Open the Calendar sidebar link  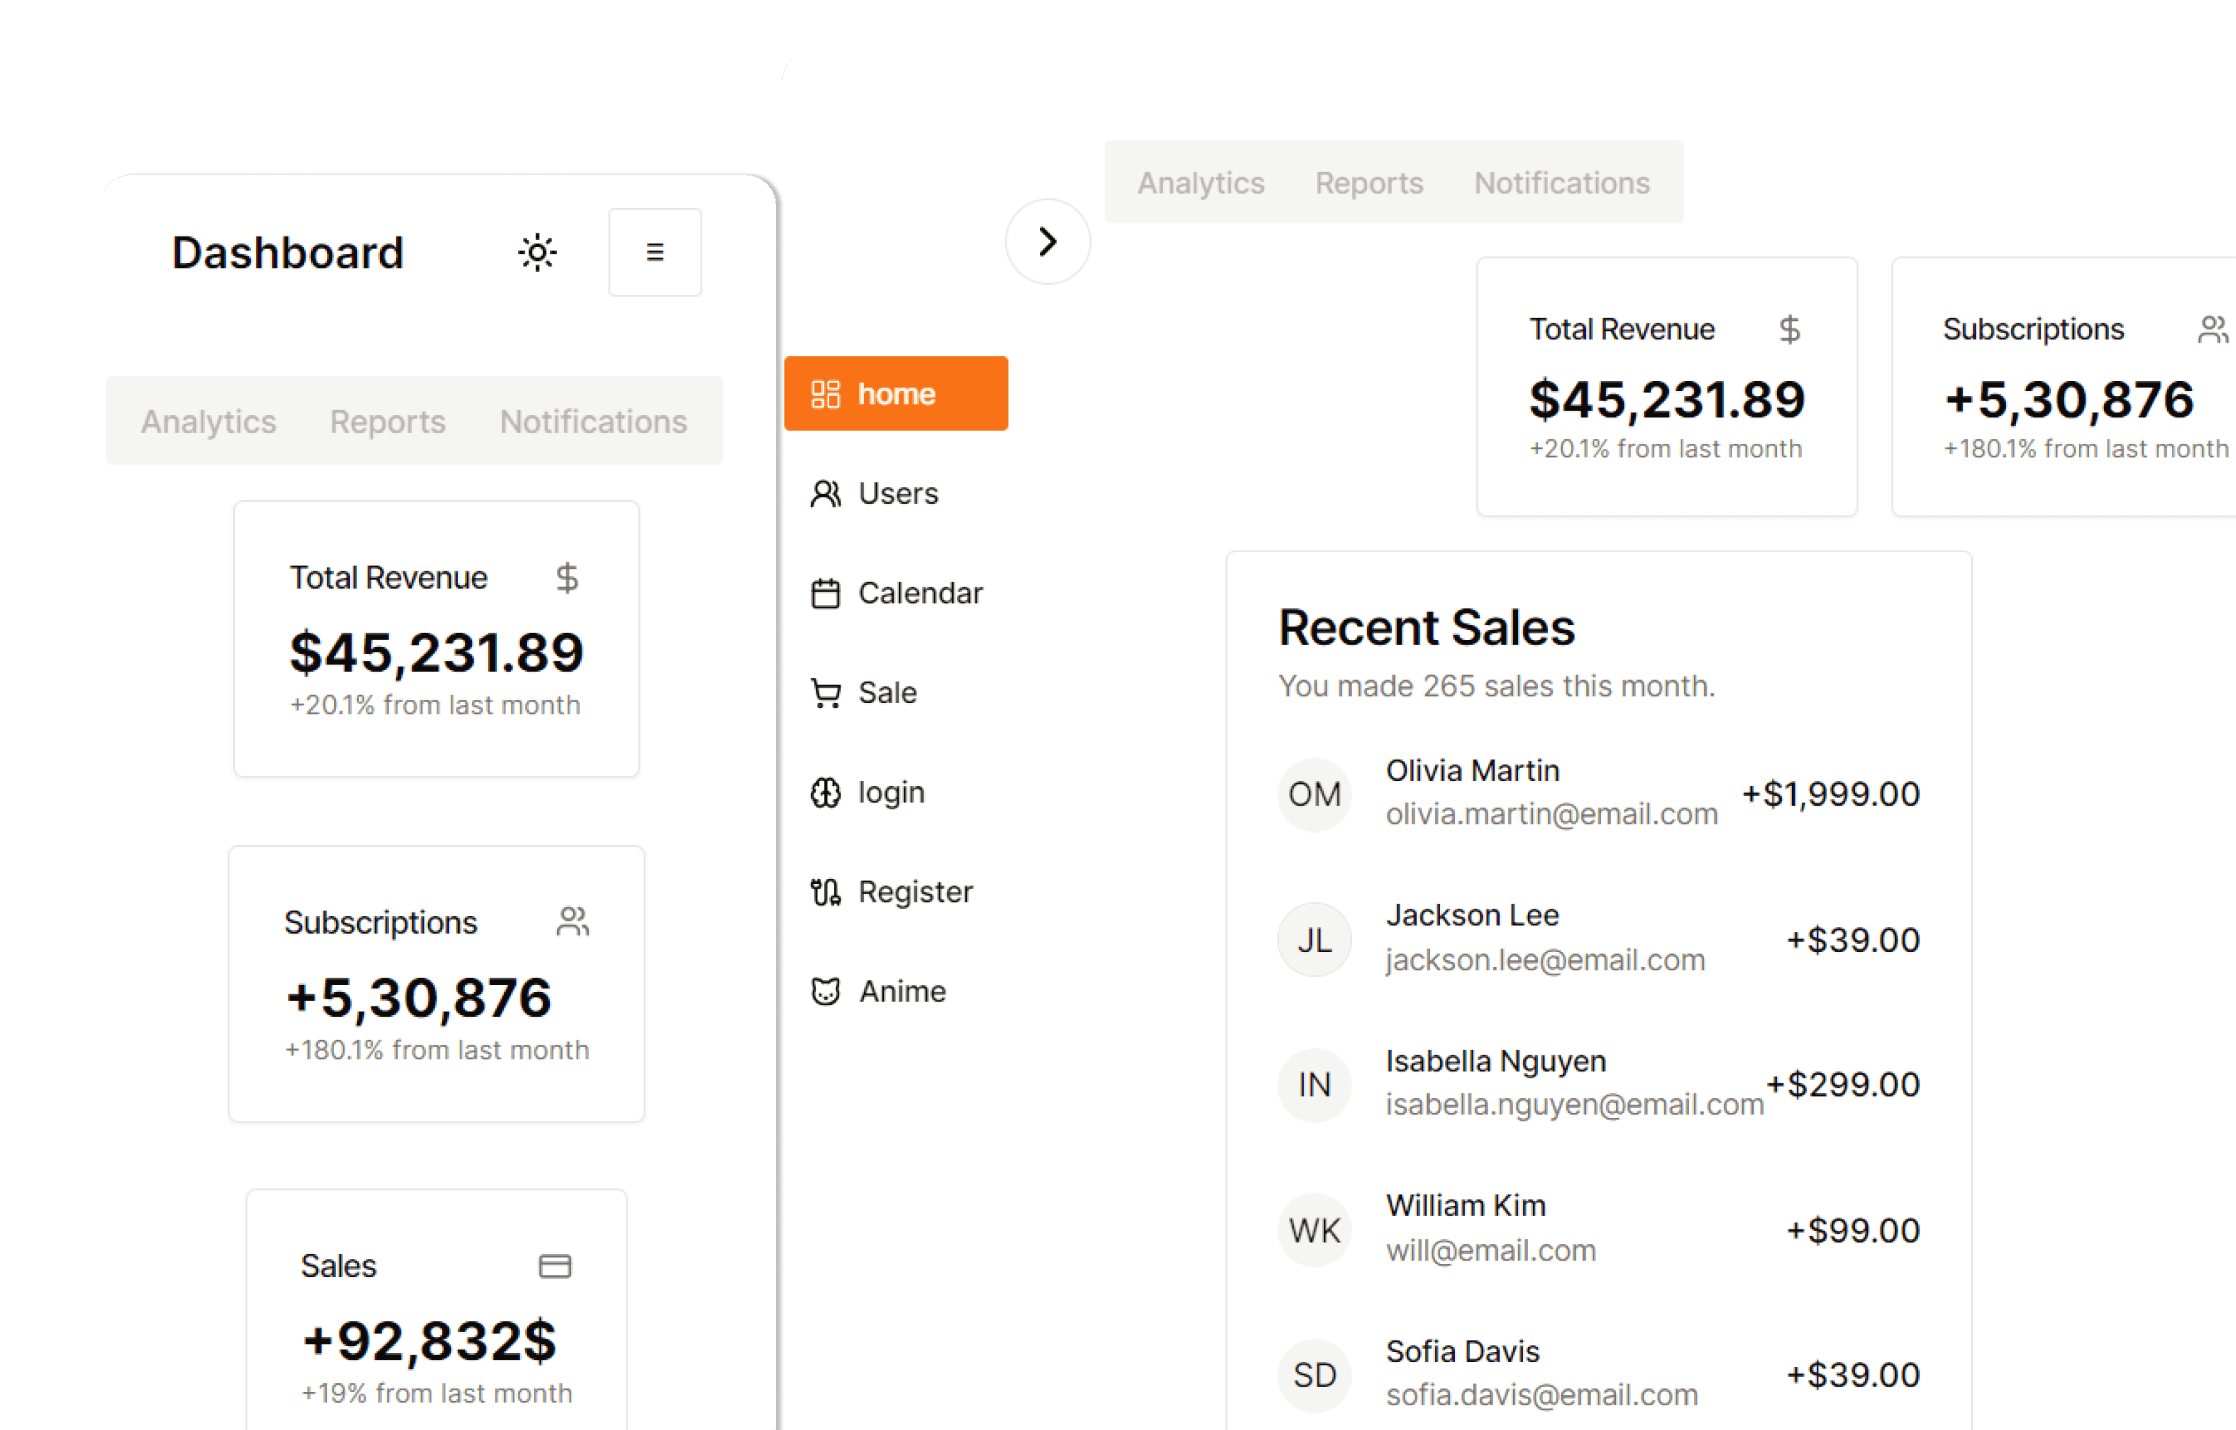click(920, 593)
